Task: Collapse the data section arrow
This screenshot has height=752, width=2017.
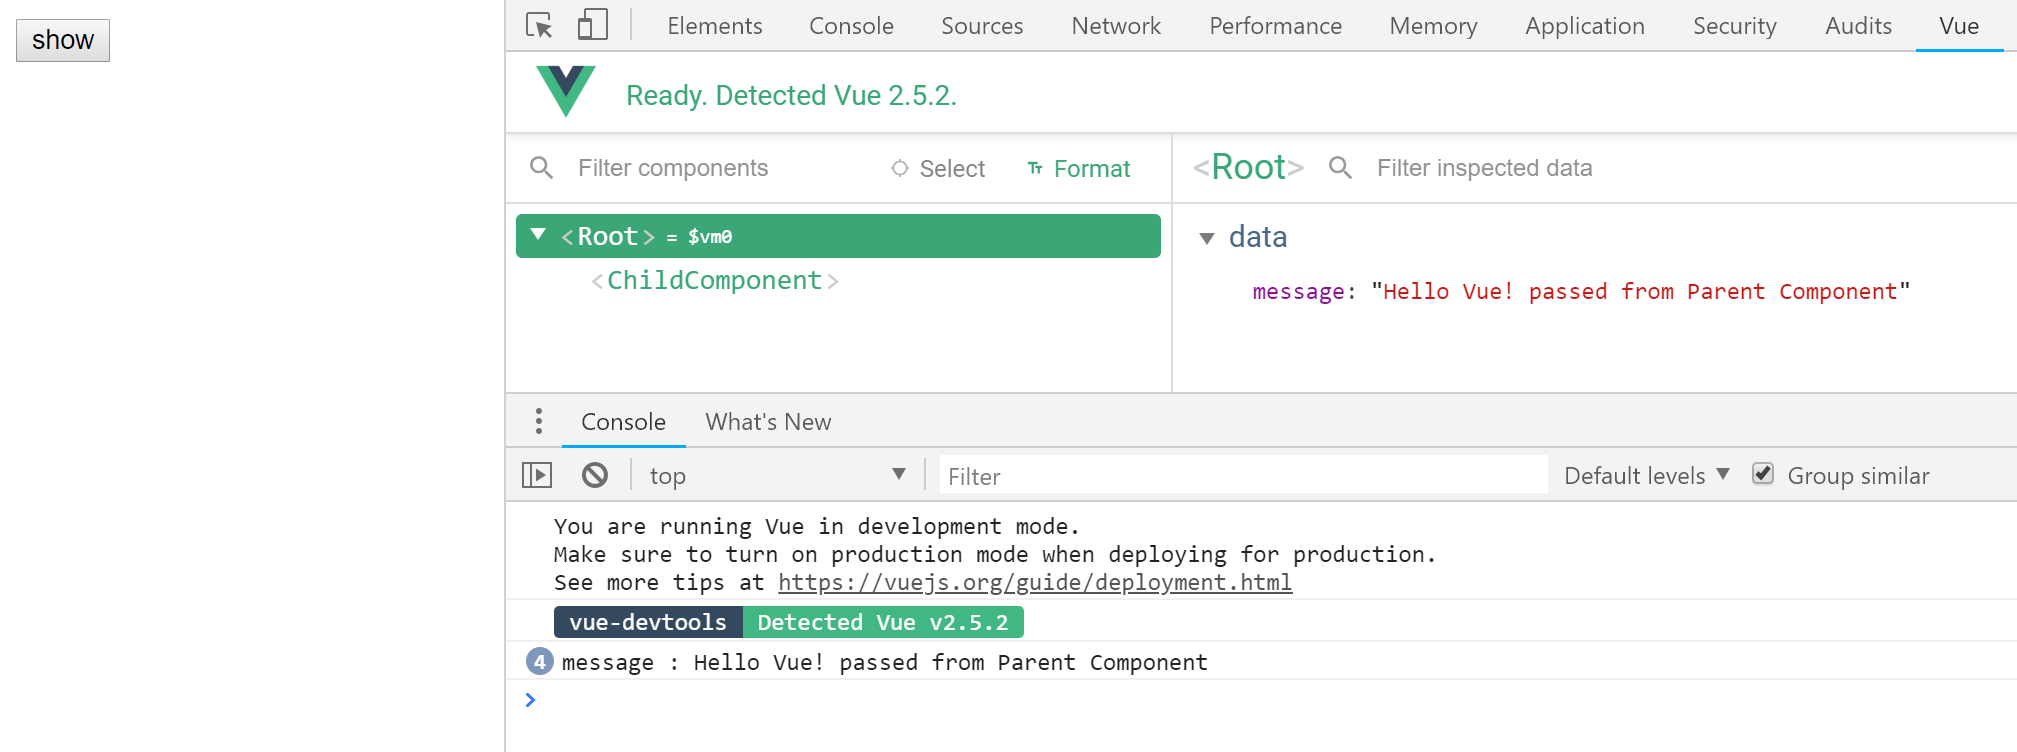Action: pyautogui.click(x=1207, y=238)
